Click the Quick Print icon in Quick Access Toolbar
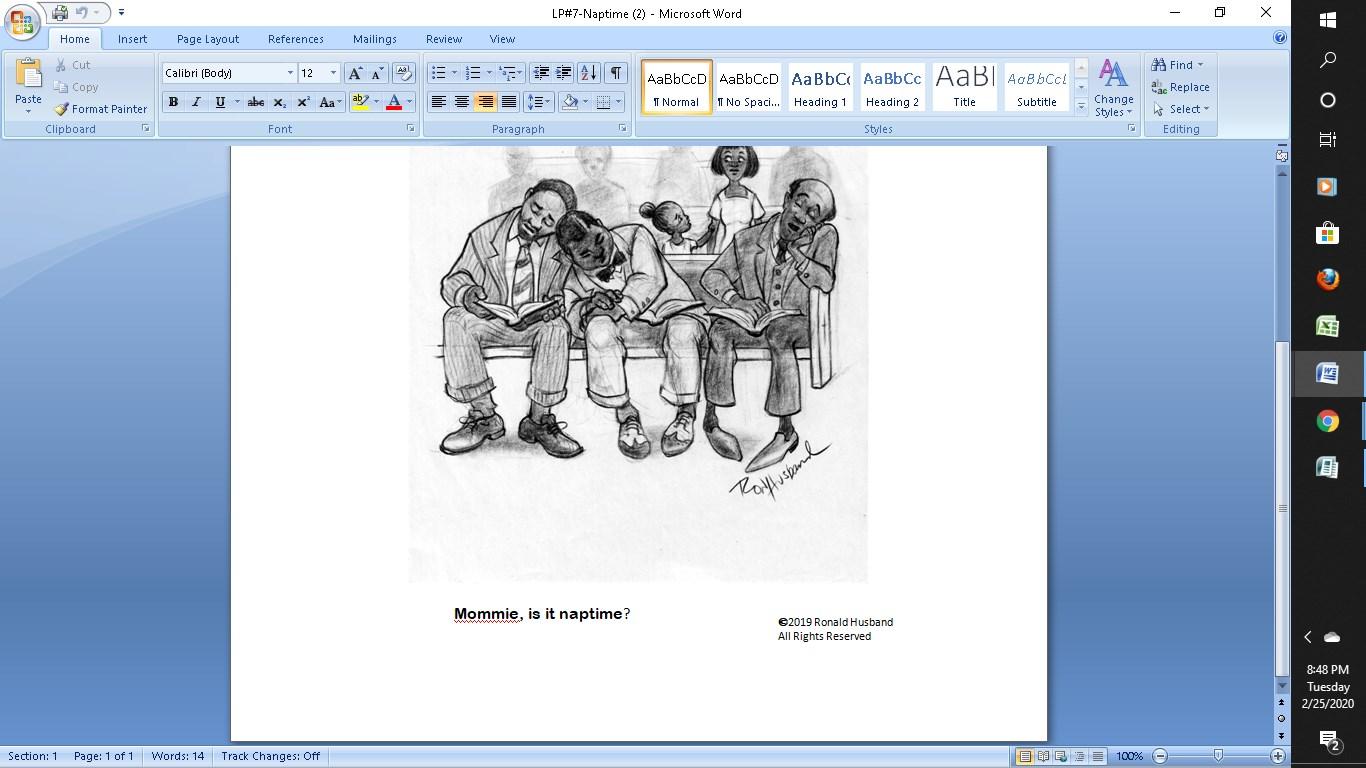Screen dimensions: 1366x768 60,13
